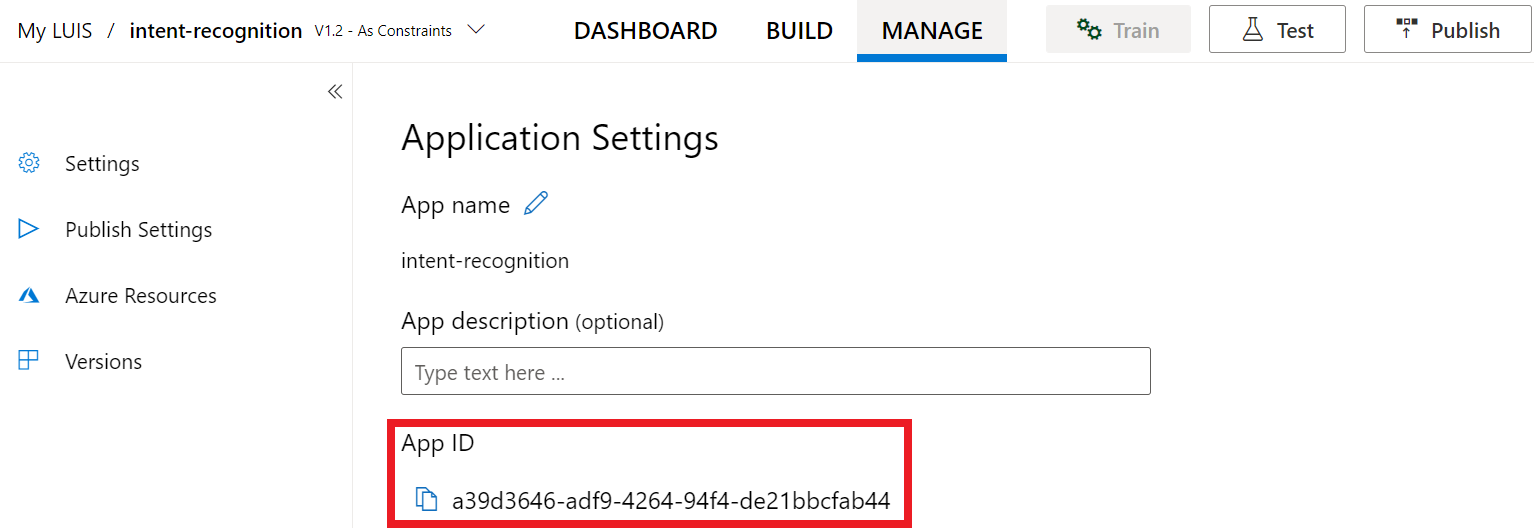Click into the App description text field
Screen dimensions: 1534x528
[x=776, y=371]
